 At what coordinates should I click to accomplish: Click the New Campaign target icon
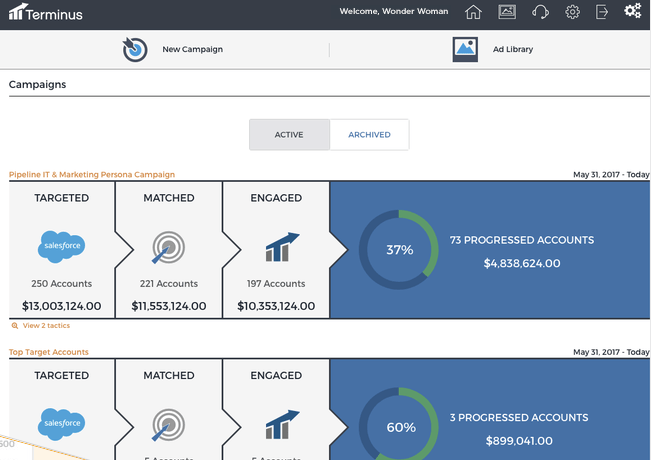135,49
